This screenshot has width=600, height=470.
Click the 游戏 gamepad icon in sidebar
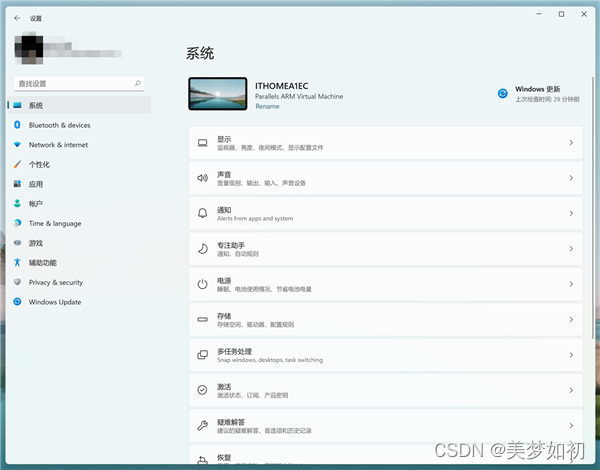[x=17, y=243]
